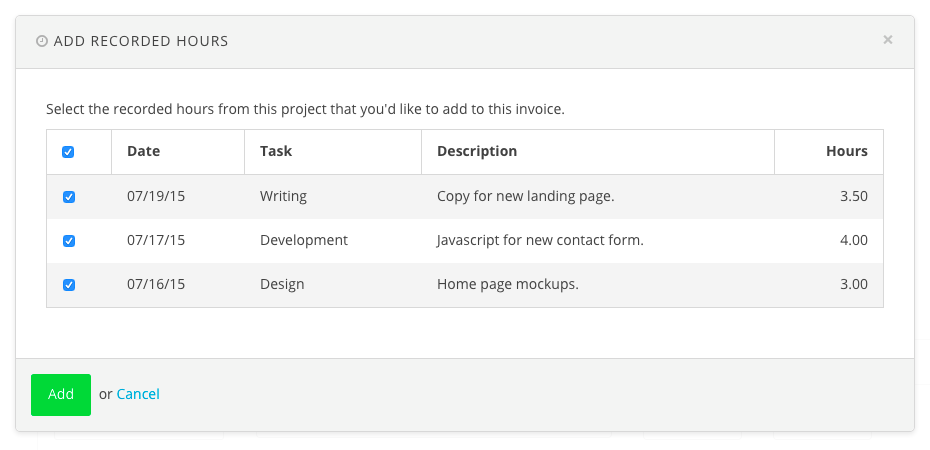Viewport: 930px width, 450px height.
Task: Uncheck the 07/16/15 Design entry
Action: (x=69, y=285)
